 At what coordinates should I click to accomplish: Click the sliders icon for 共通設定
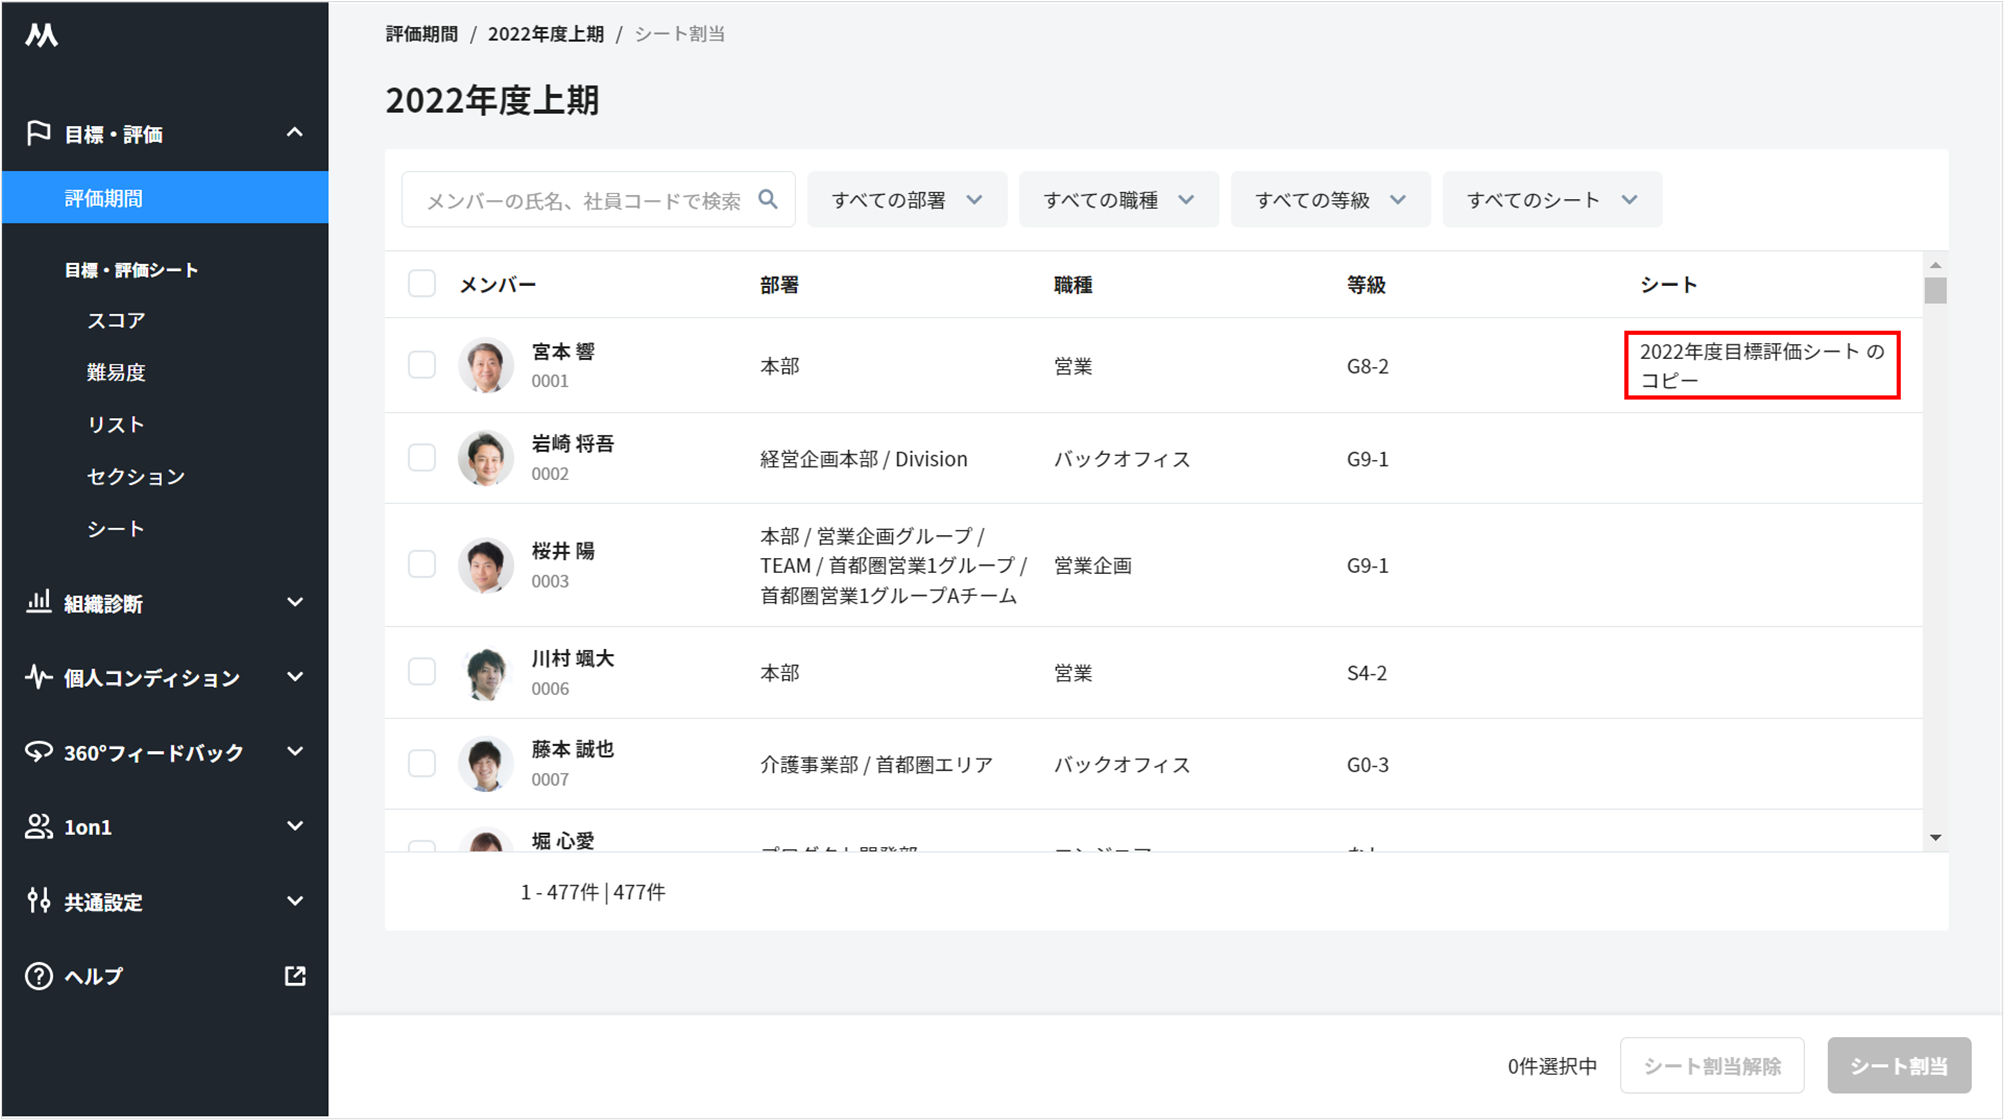[38, 901]
